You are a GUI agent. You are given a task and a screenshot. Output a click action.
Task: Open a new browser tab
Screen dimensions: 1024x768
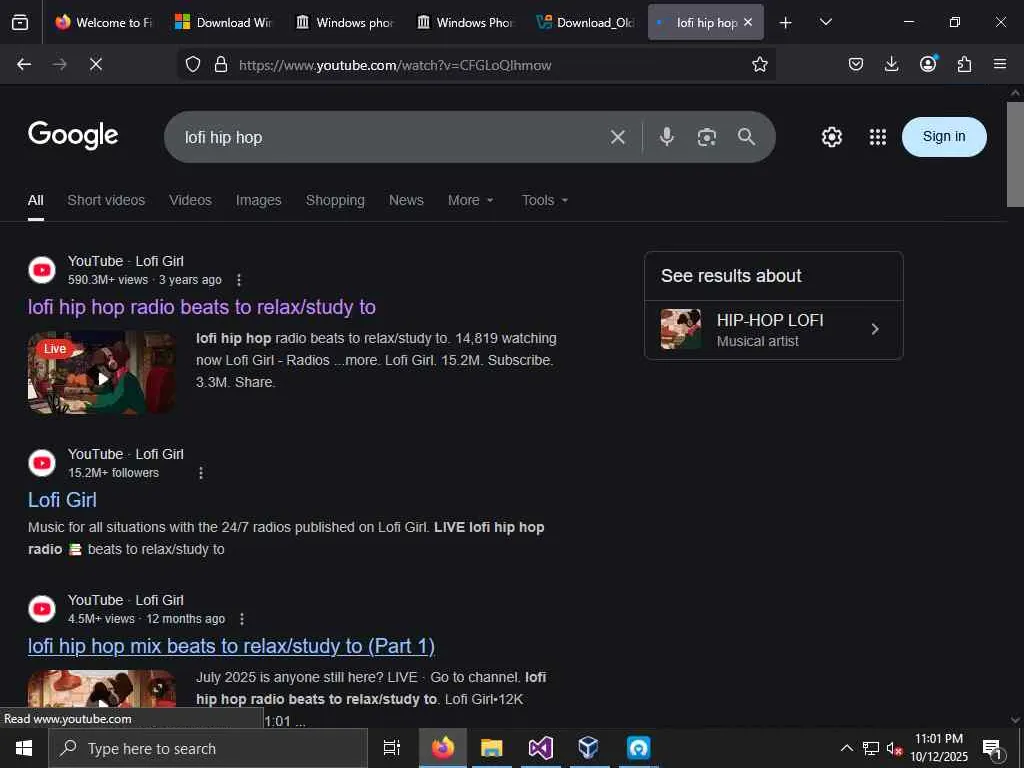[786, 23]
